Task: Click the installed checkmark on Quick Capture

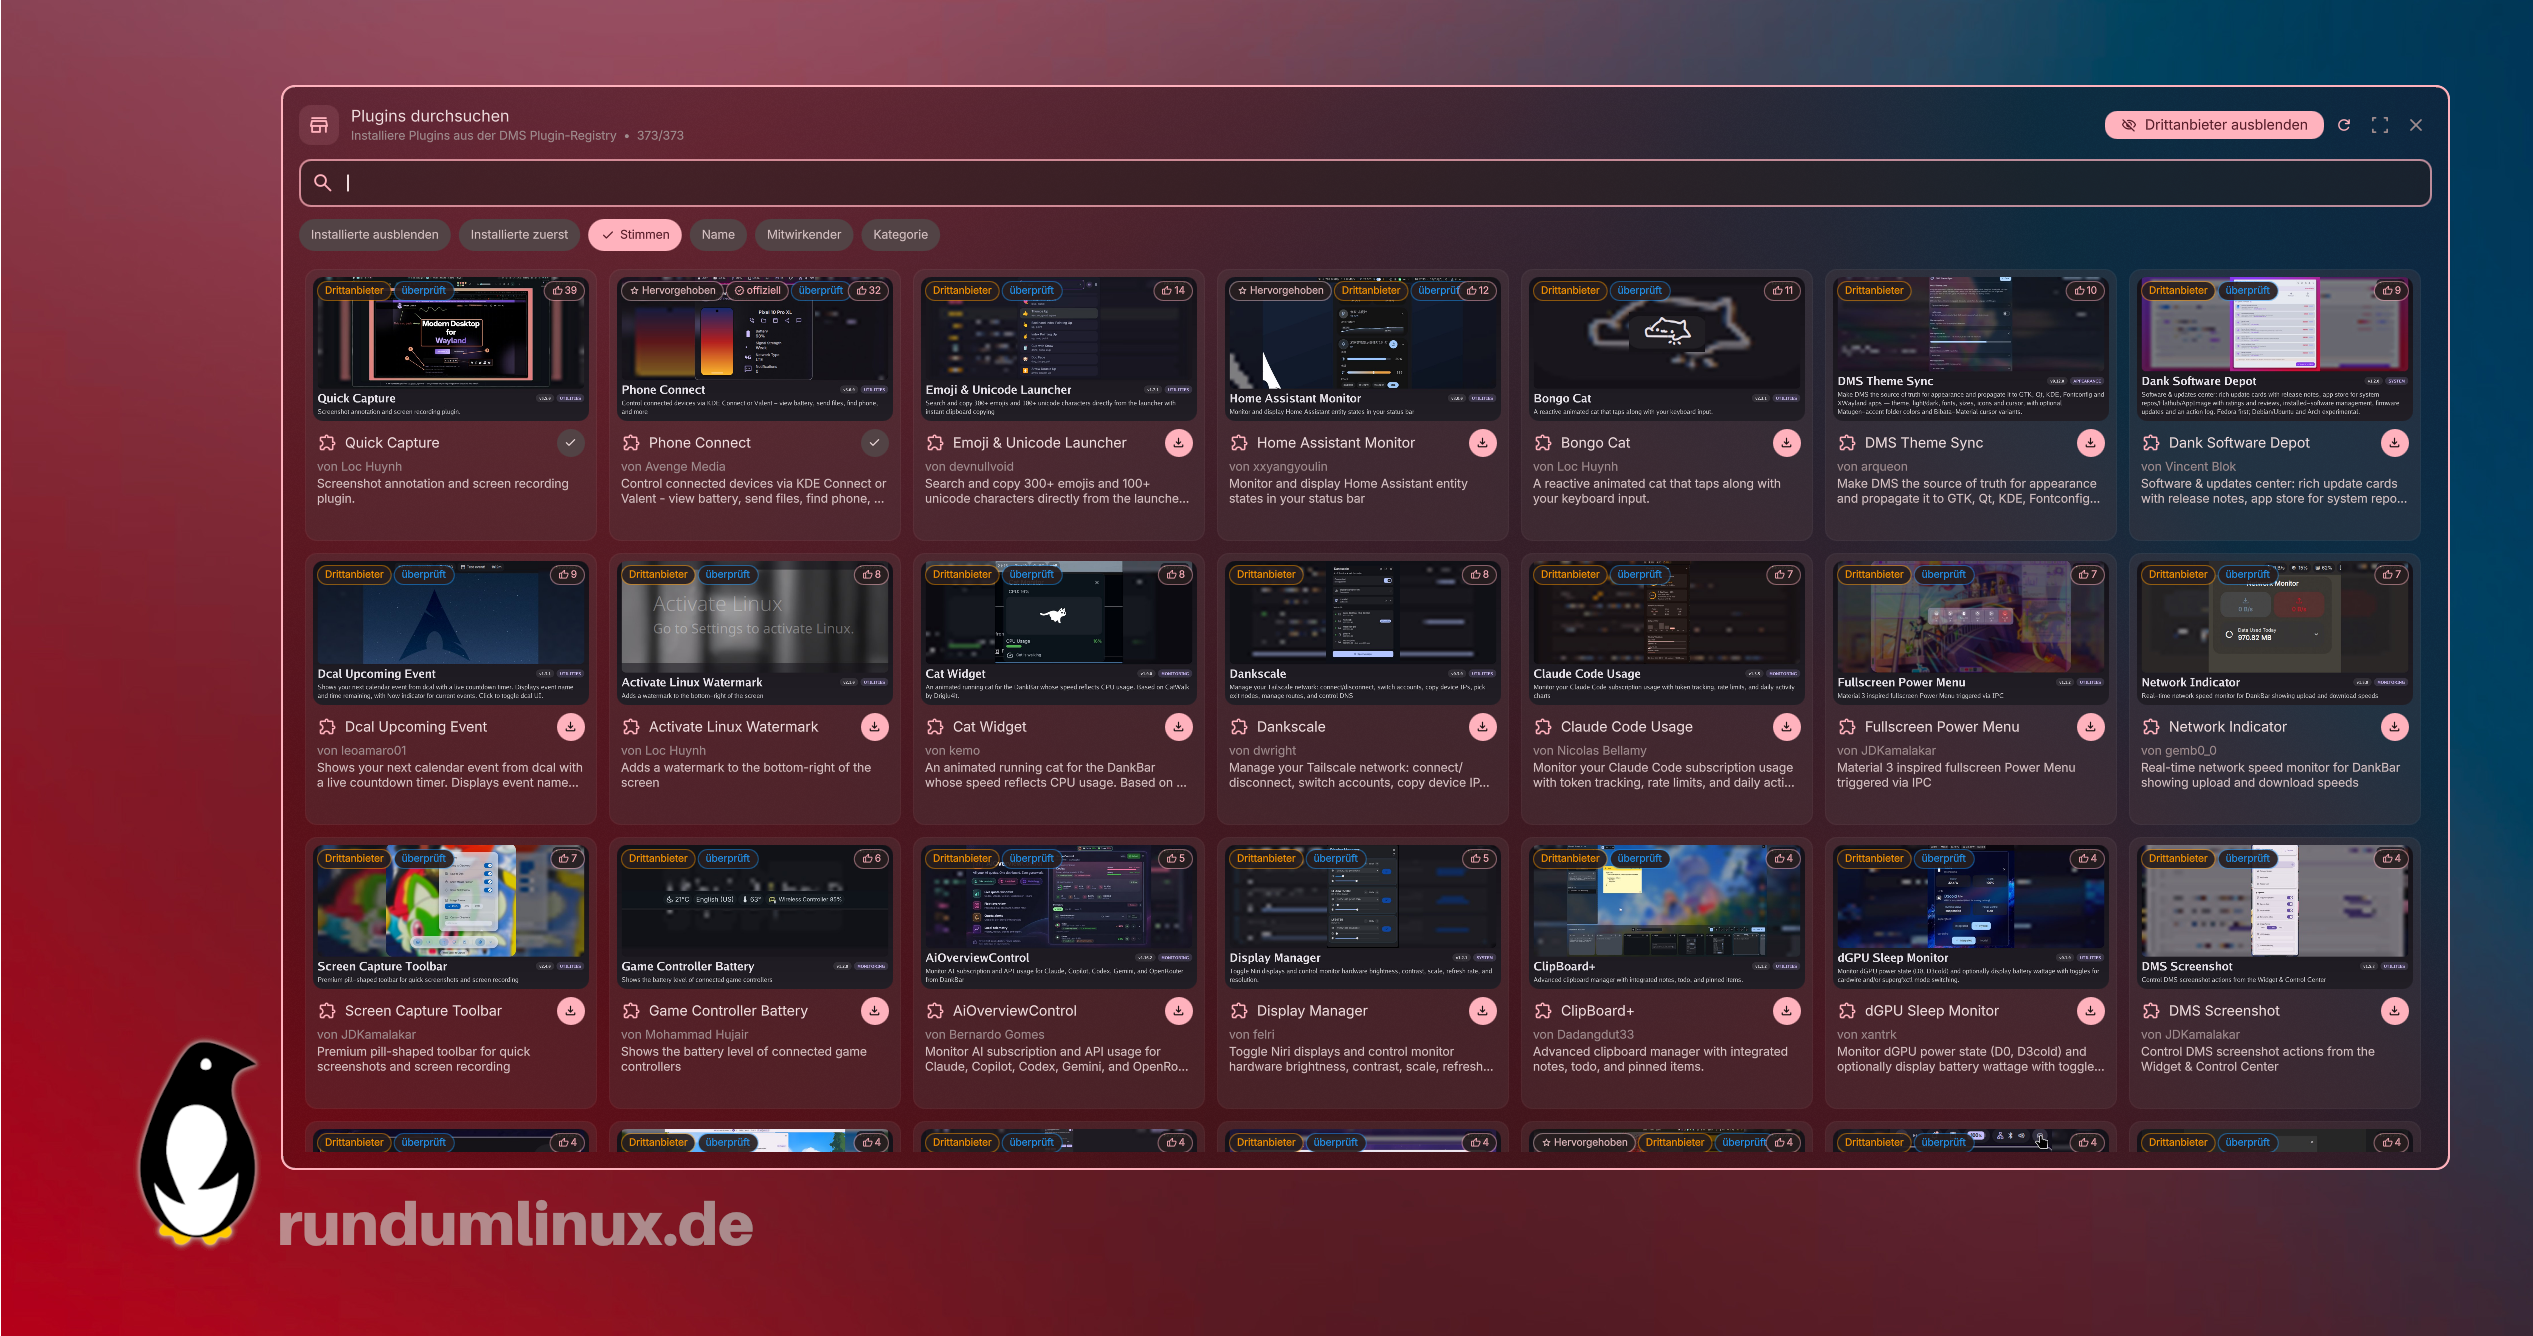Action: [570, 443]
